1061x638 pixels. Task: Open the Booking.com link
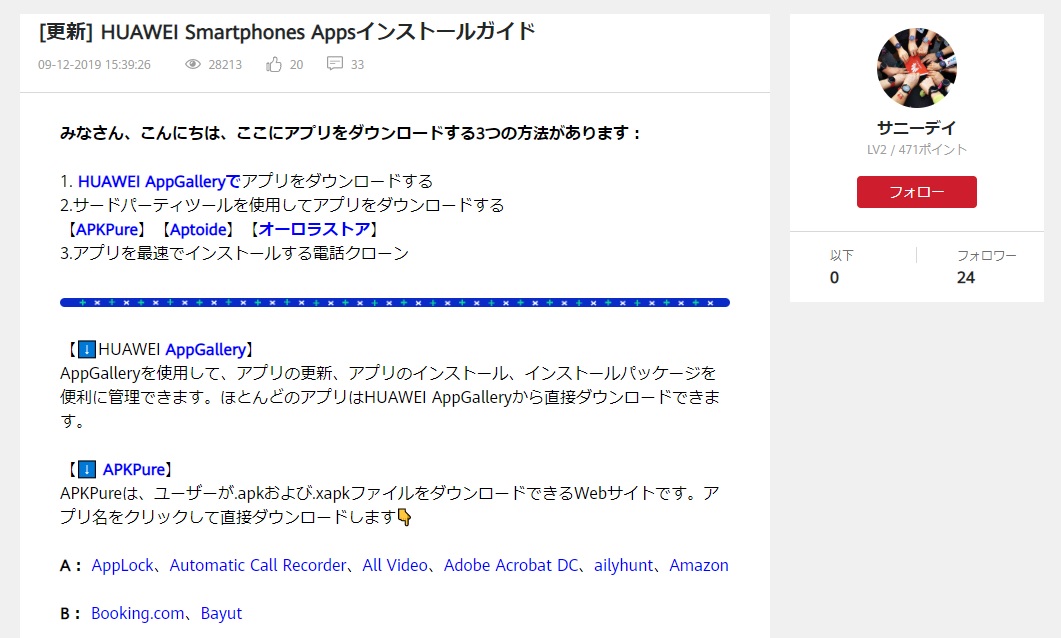point(137,614)
